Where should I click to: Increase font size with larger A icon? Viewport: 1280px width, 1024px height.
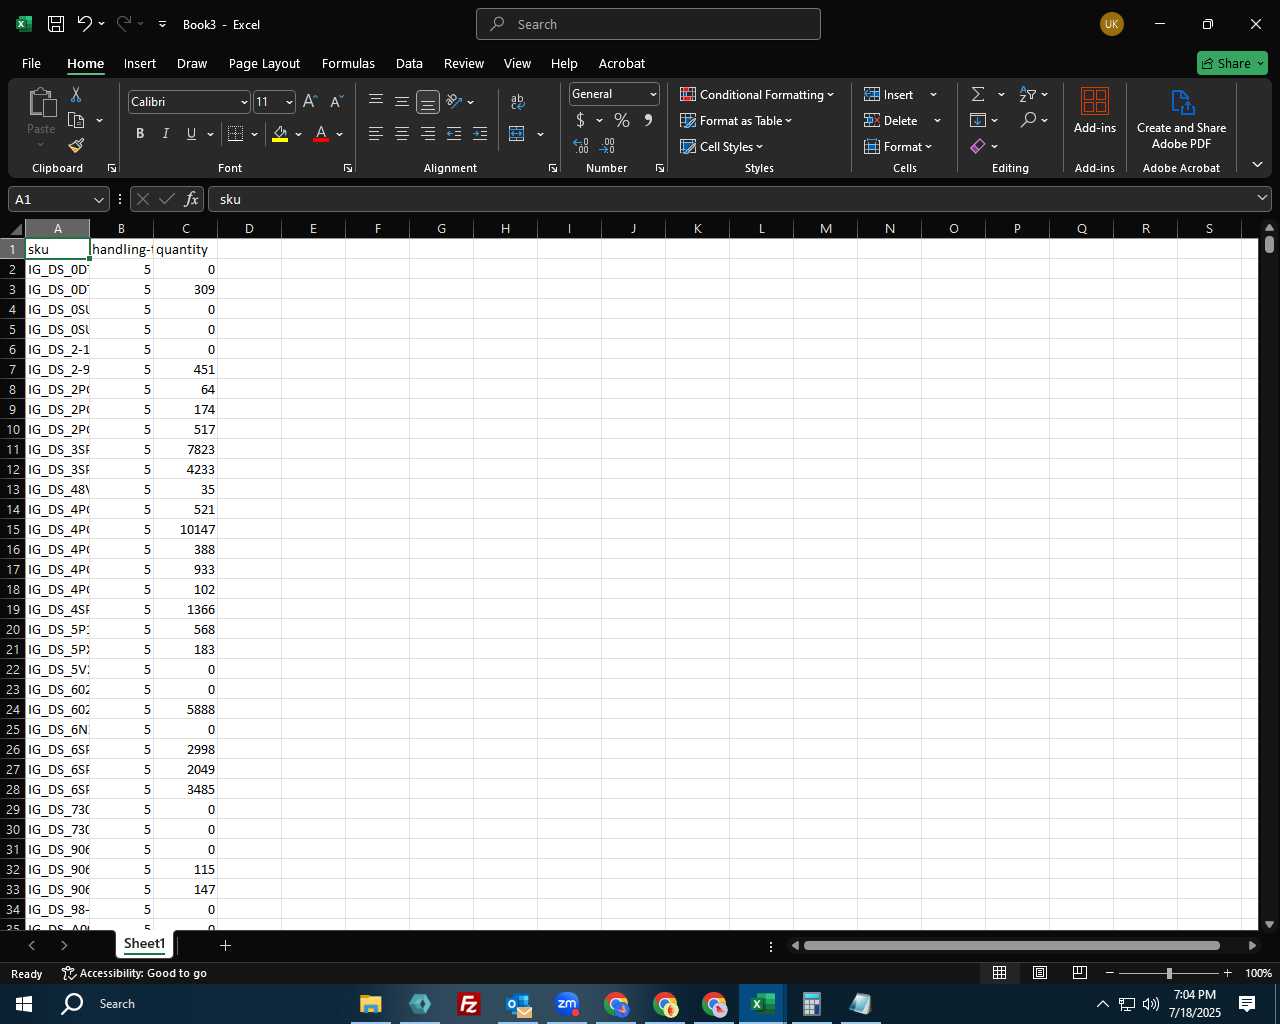310,102
